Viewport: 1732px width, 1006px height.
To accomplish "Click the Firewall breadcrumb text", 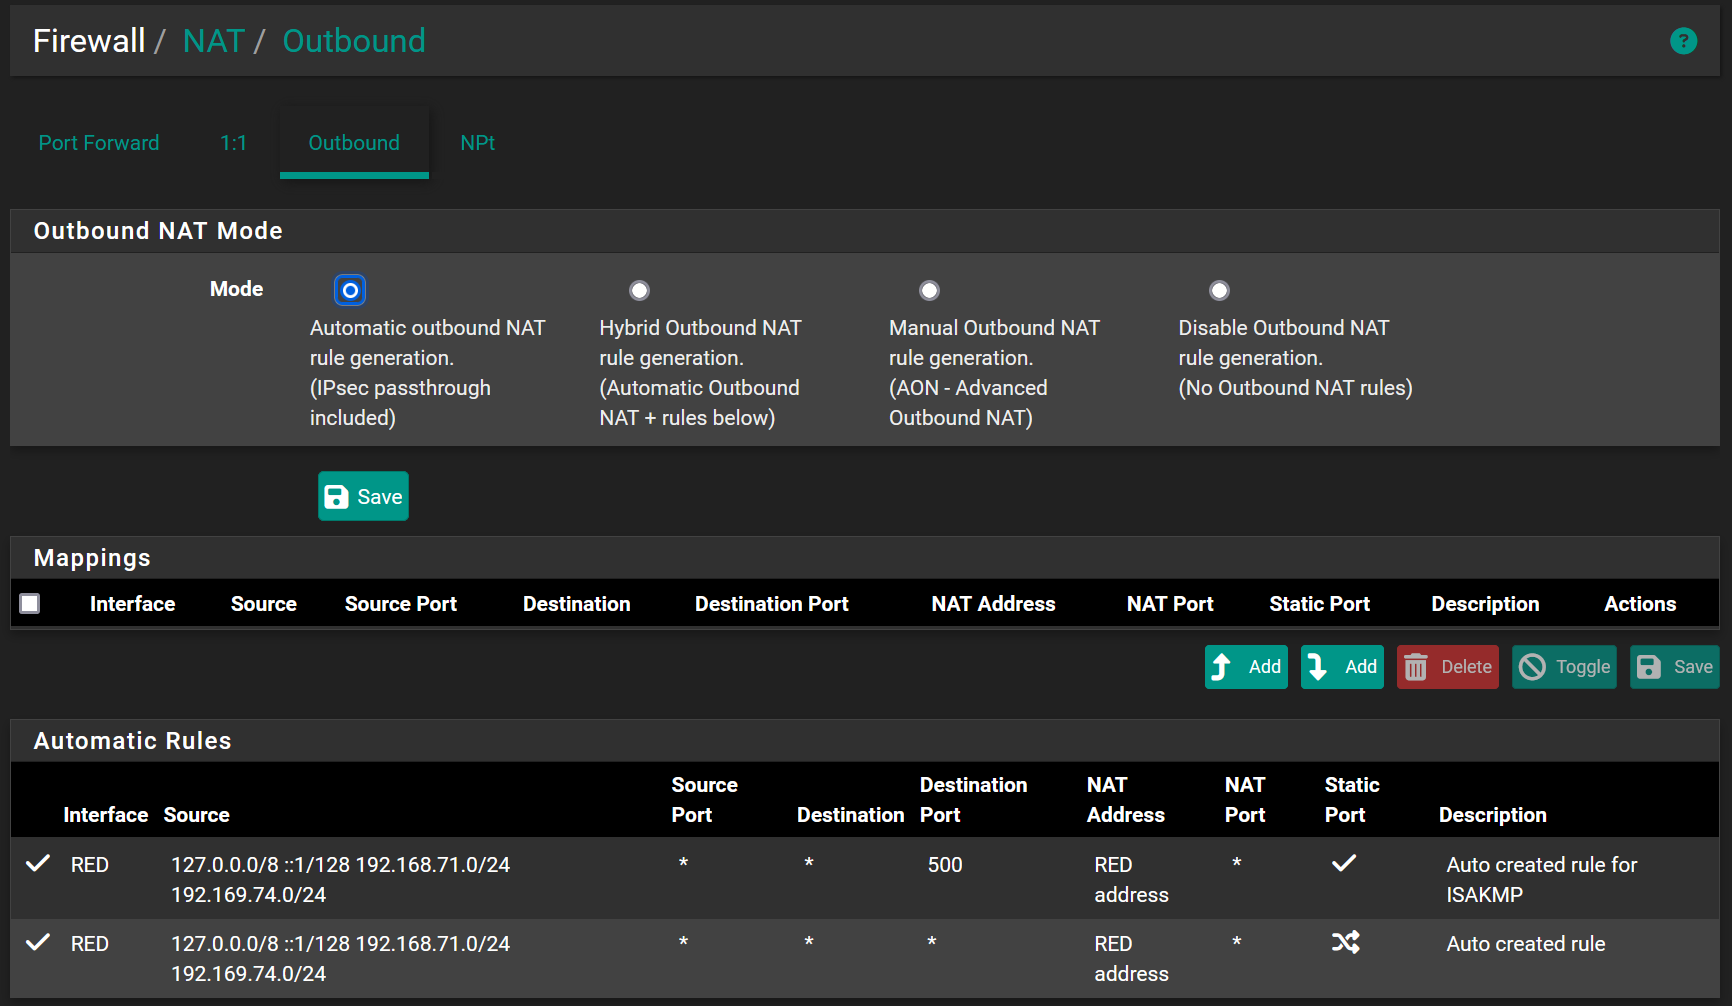I will point(89,41).
